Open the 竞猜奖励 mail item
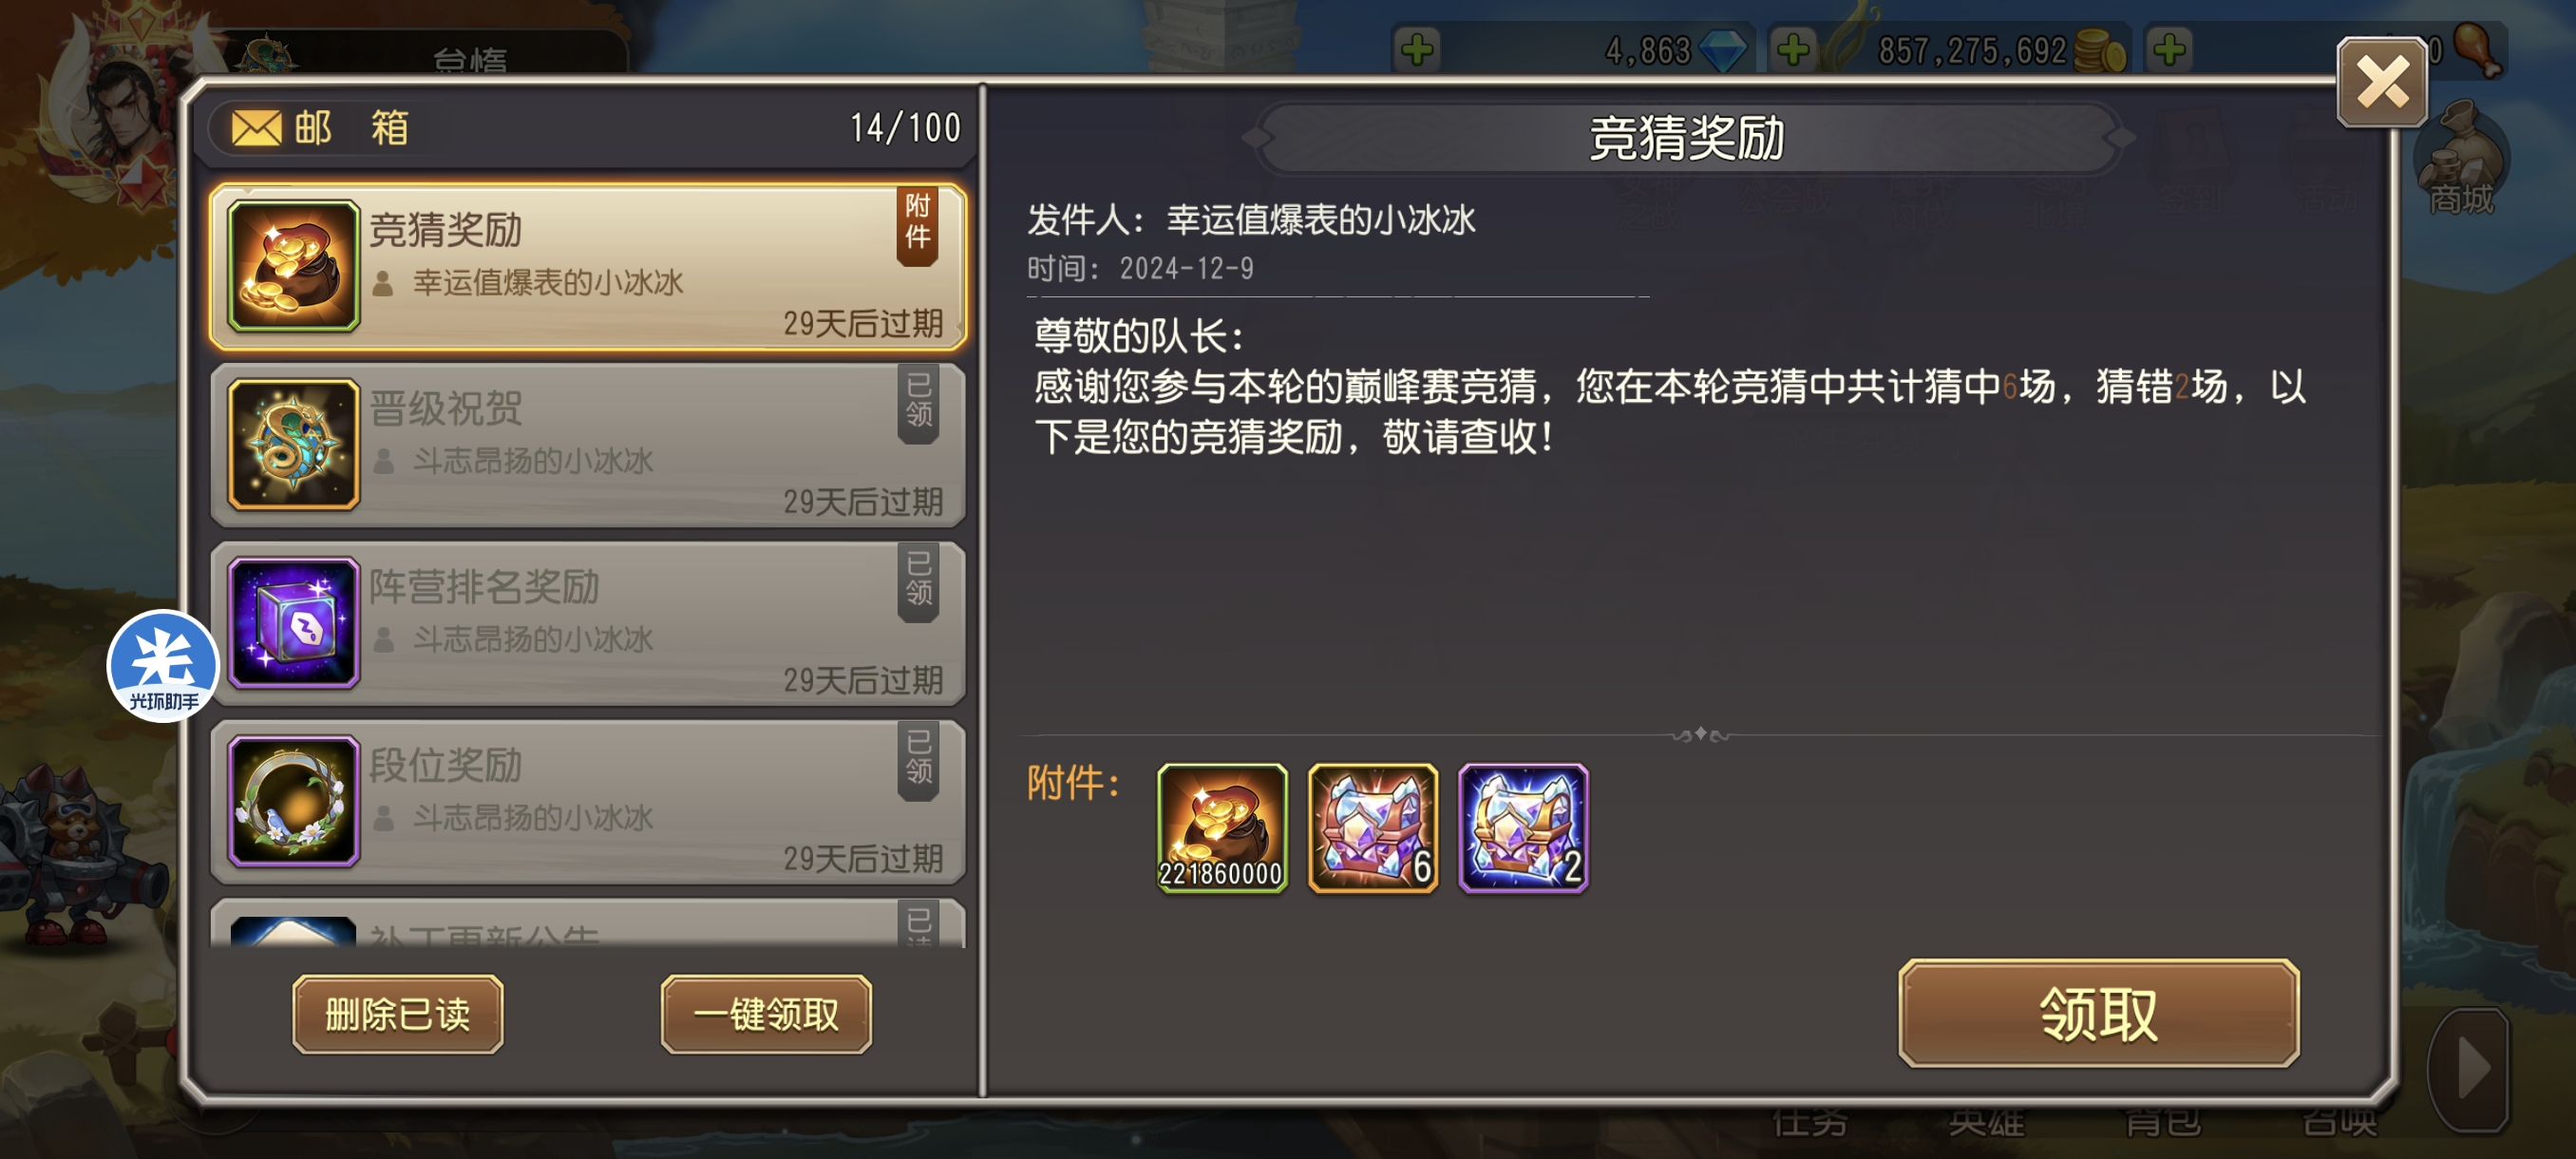The image size is (2576, 1159). click(x=588, y=267)
